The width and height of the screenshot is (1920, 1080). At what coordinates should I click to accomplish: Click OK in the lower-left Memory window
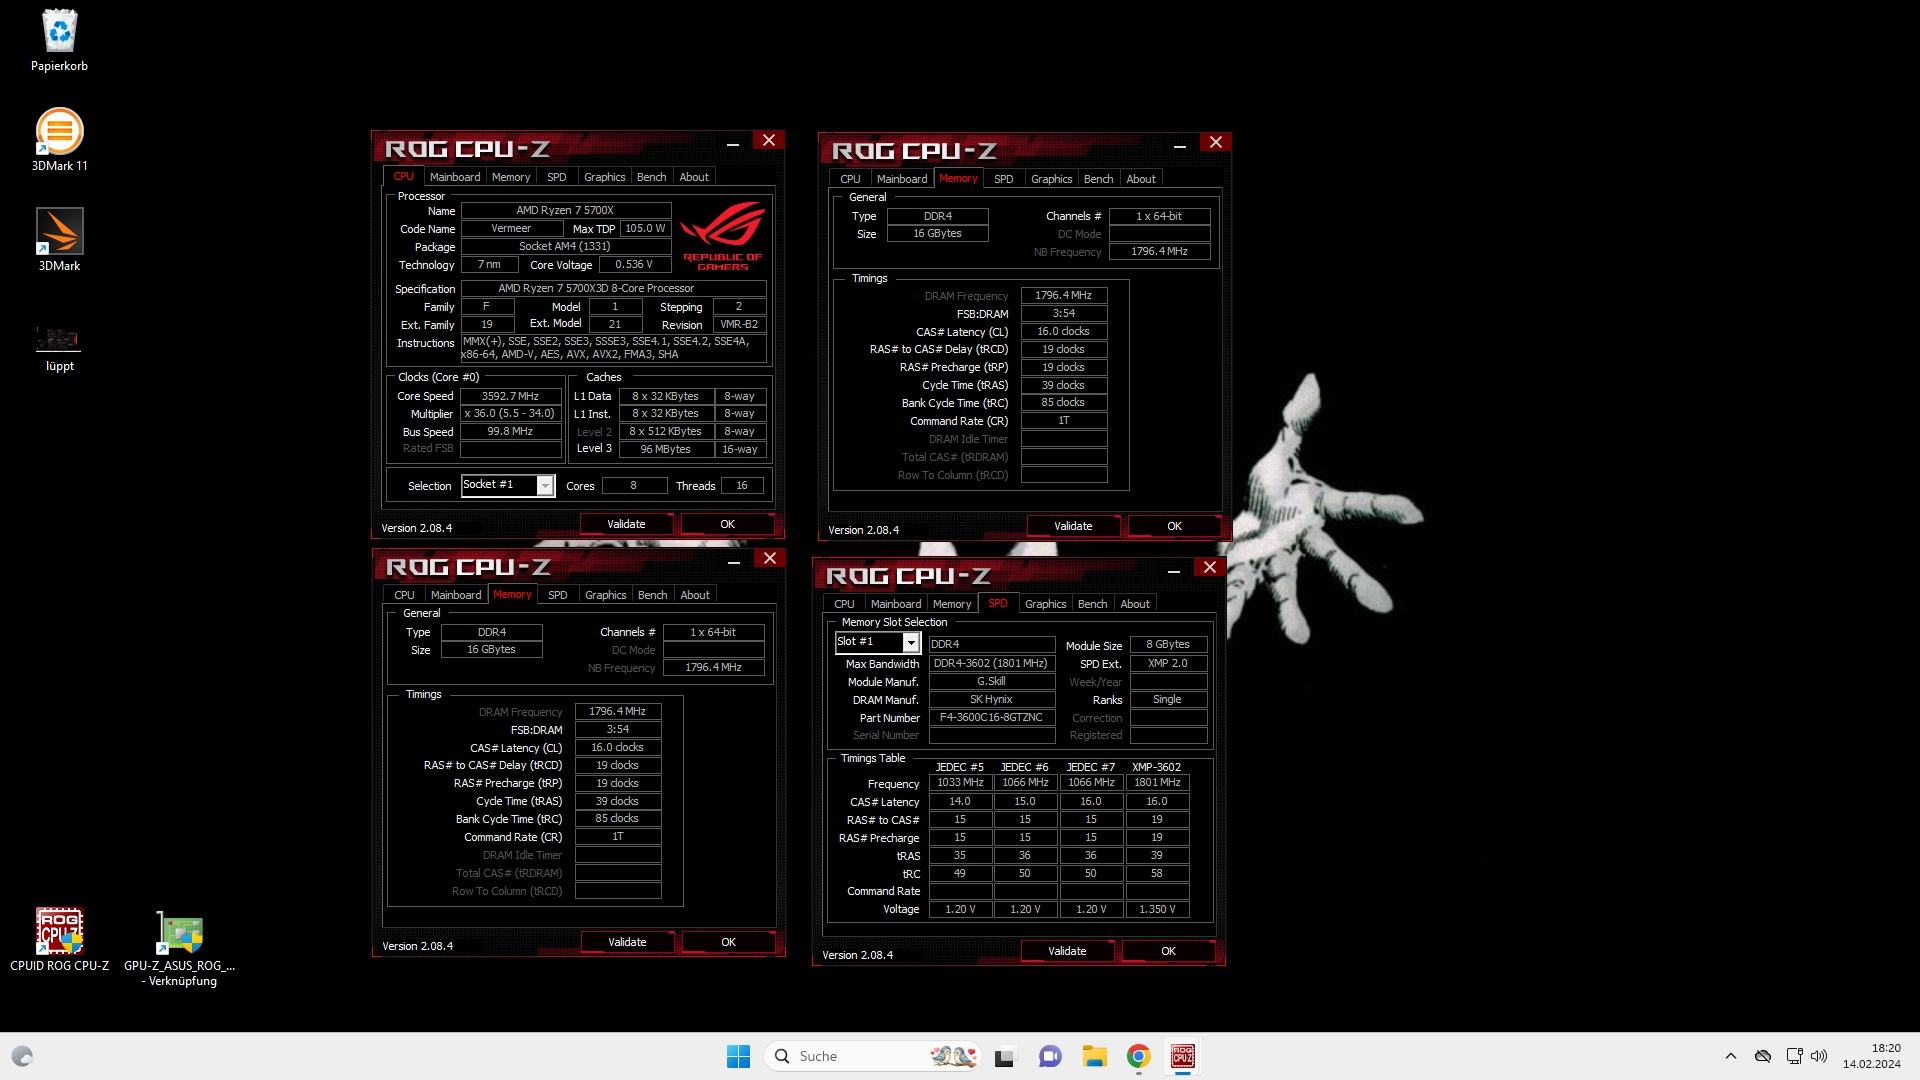(x=728, y=942)
